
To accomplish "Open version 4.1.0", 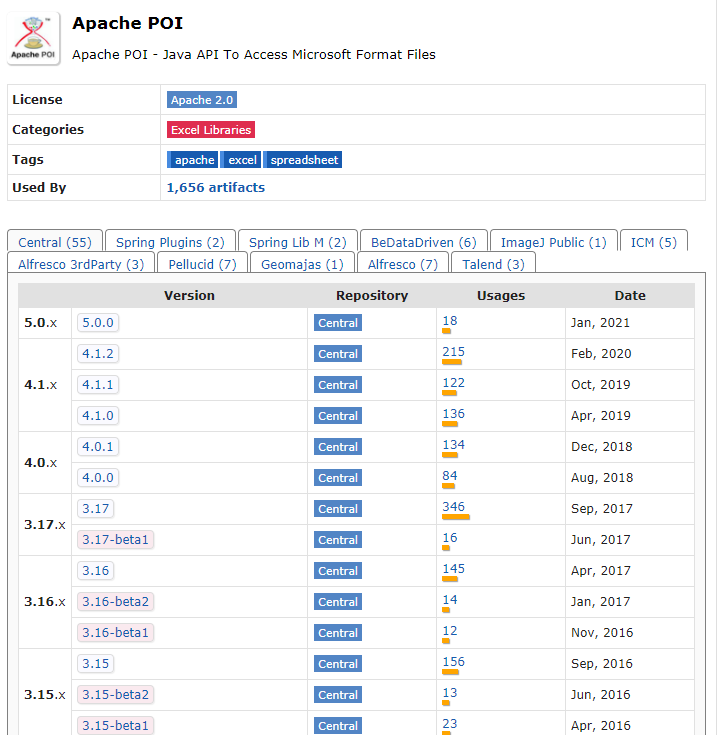I will (x=97, y=415).
